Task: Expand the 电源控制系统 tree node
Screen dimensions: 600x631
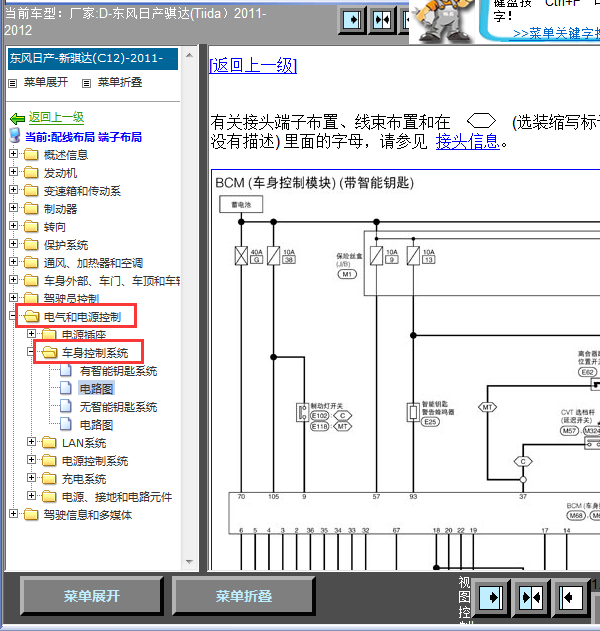Action: [x=31, y=460]
